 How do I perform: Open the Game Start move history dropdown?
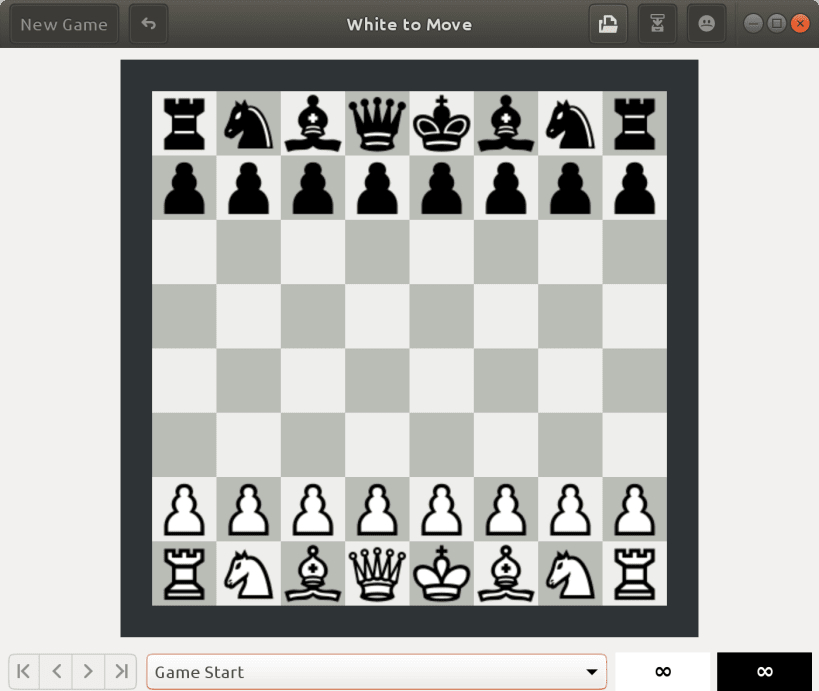pyautogui.click(x=377, y=672)
